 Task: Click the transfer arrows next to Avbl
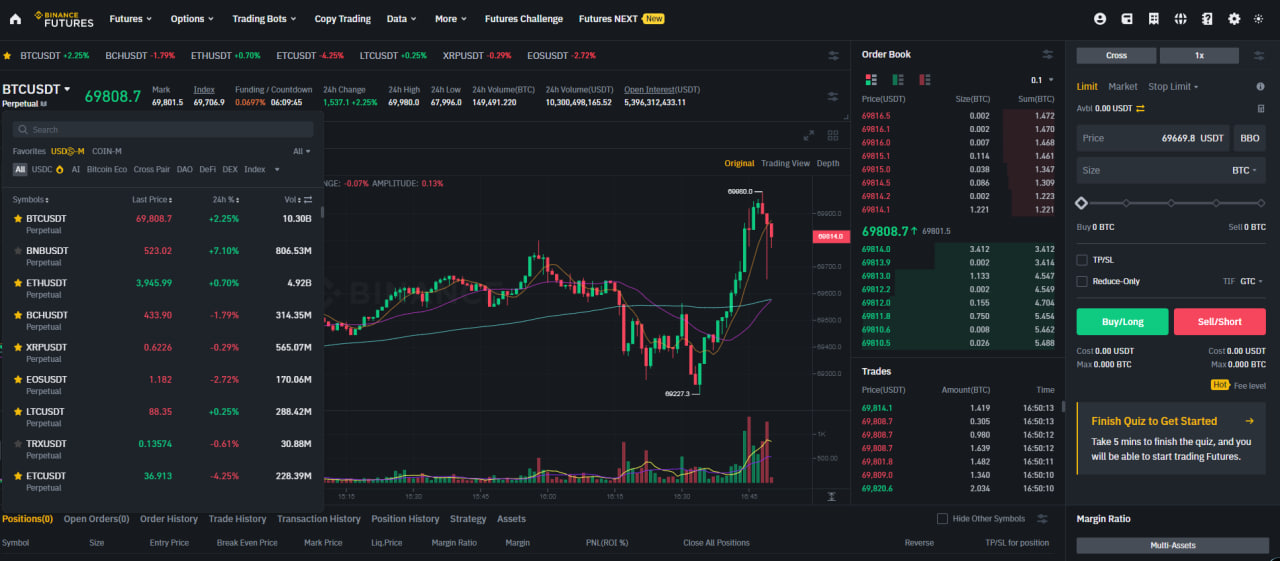tap(1140, 108)
